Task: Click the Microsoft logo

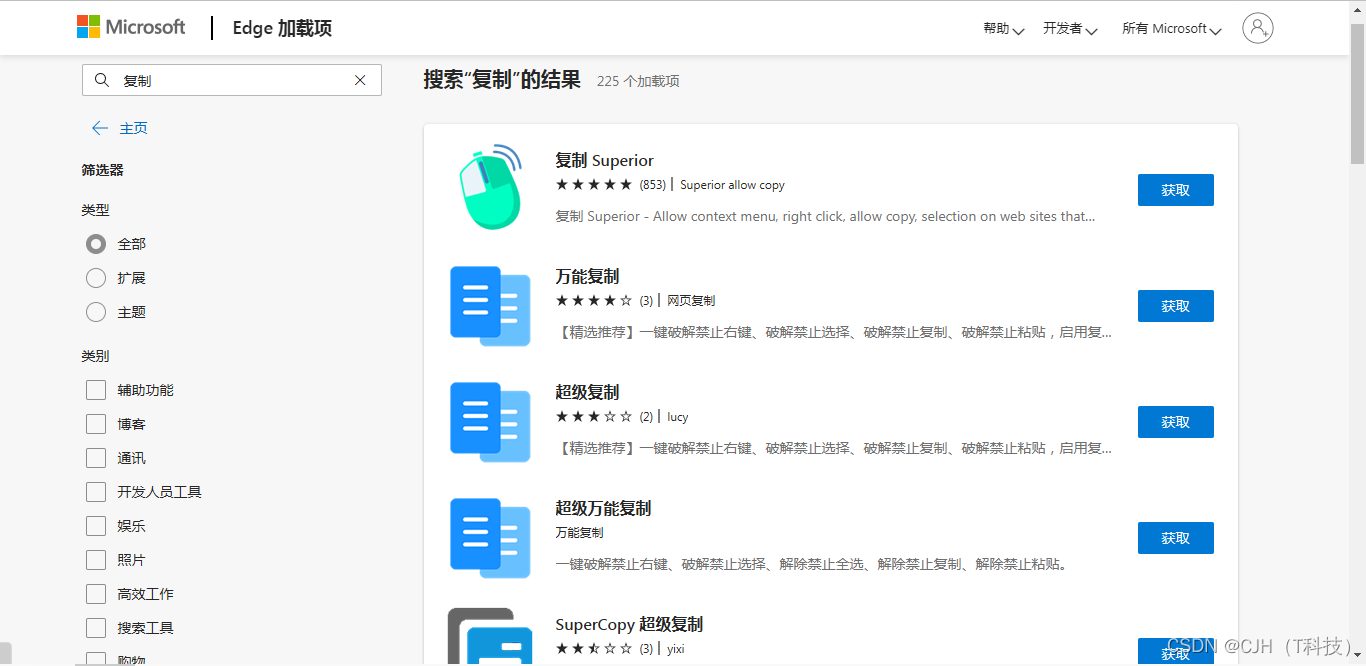Action: click(x=131, y=27)
